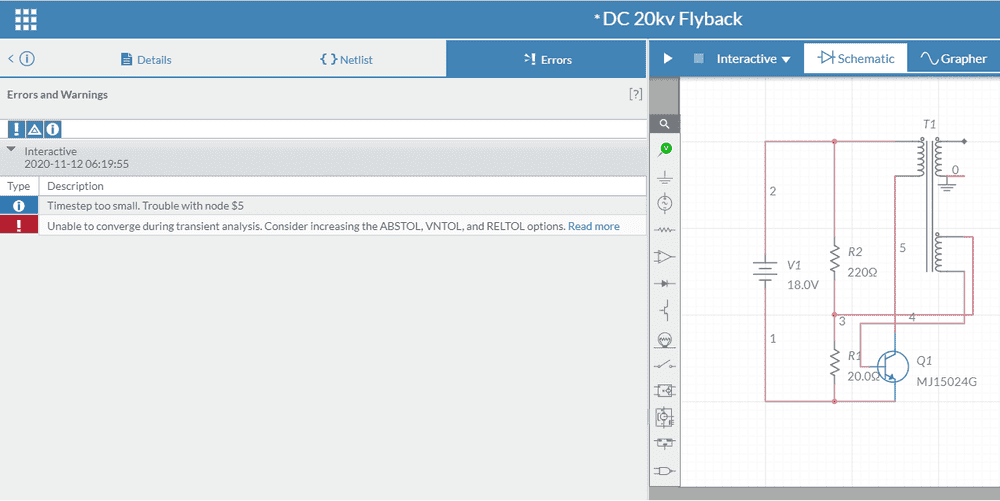This screenshot has height=501, width=1000.
Task: Select the lamp indicators group
Action: [x=665, y=339]
